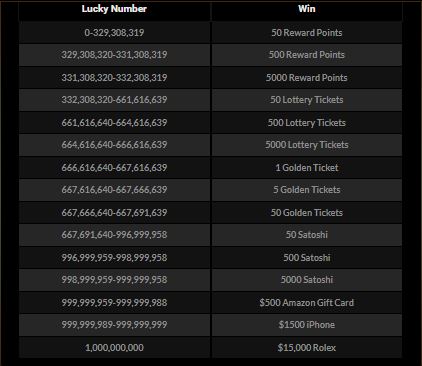The width and height of the screenshot is (422, 366).
Task: Select the $1500 iPhone prize cell
Action: (307, 325)
